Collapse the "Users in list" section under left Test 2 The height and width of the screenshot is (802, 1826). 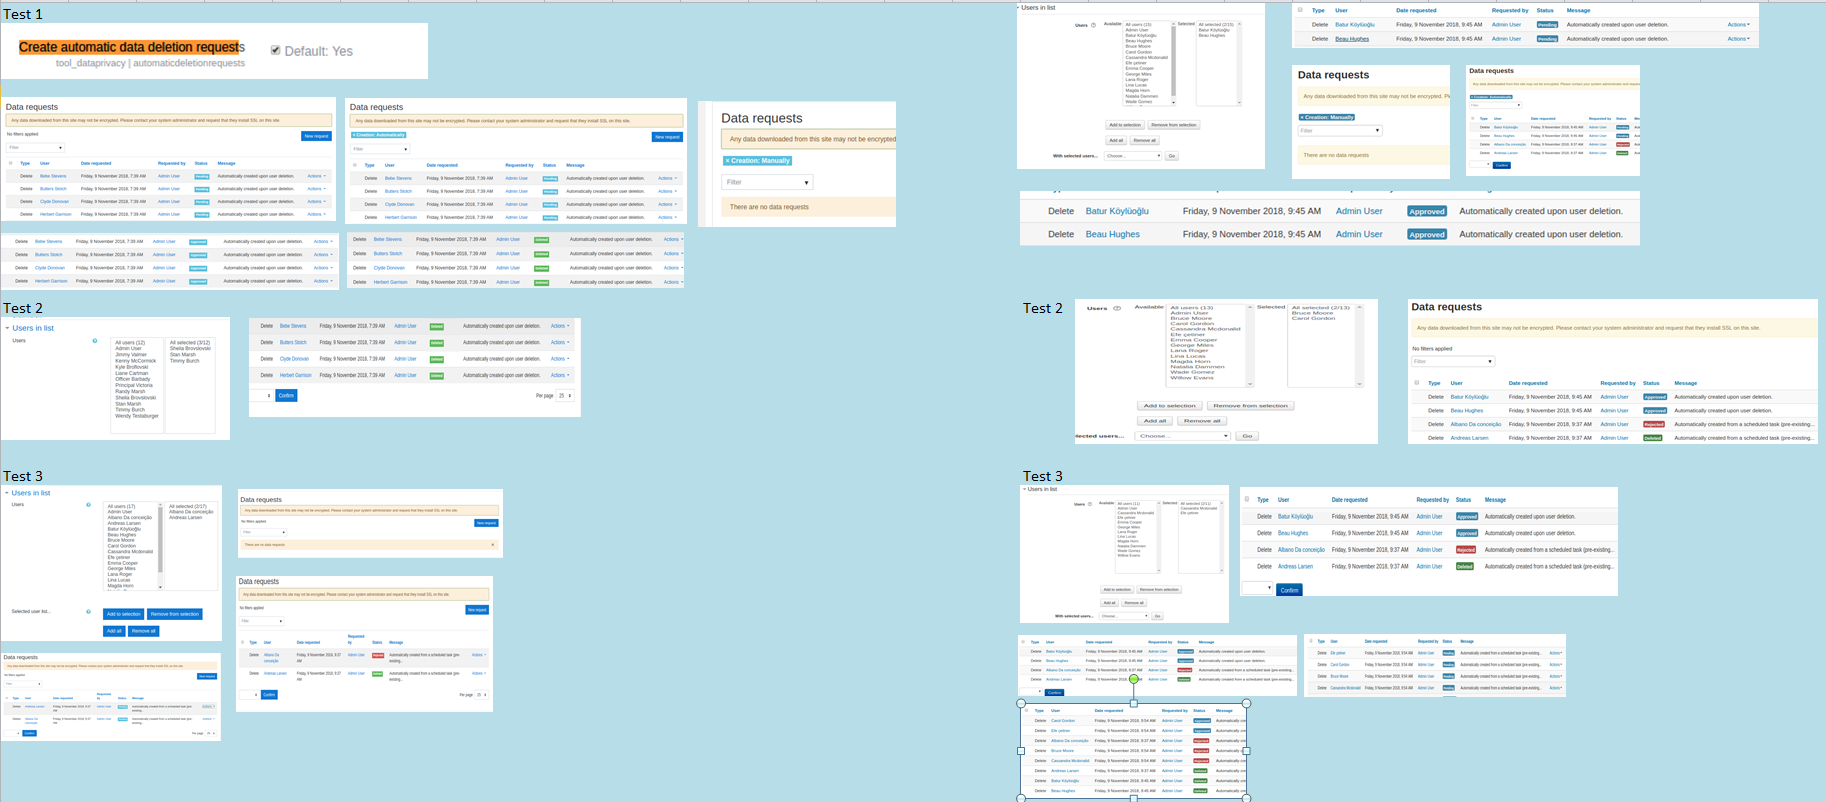[7, 328]
